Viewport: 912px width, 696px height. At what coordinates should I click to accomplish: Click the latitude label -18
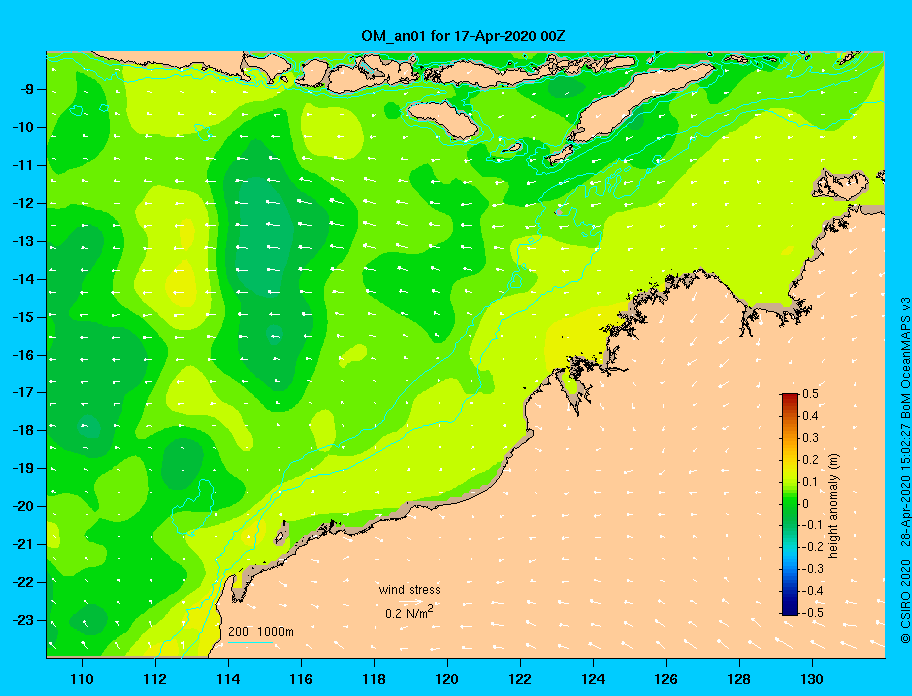(24, 431)
